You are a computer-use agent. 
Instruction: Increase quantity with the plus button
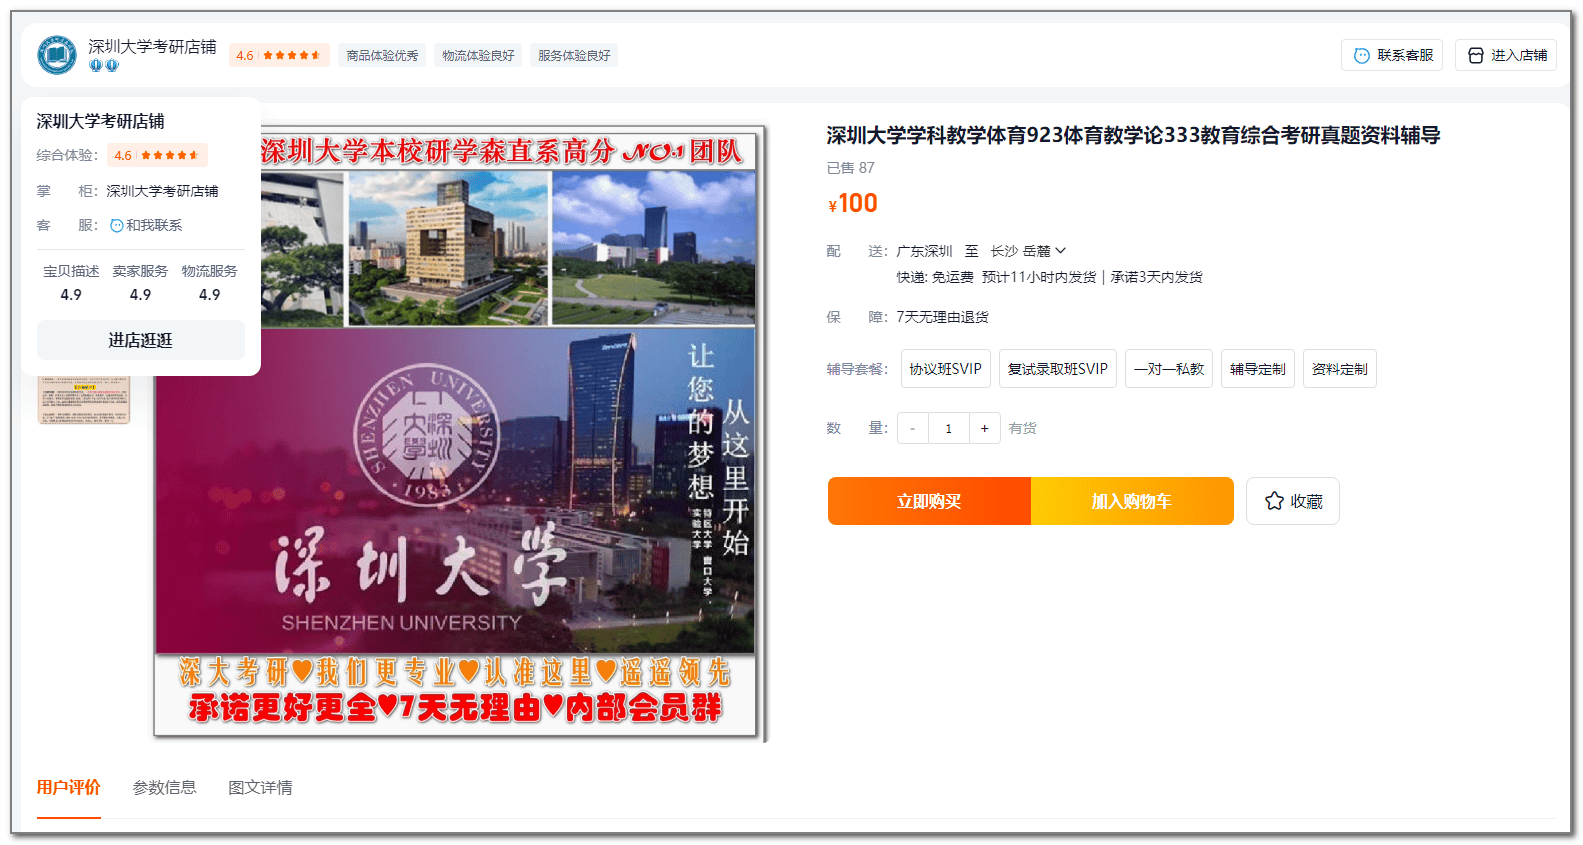984,429
